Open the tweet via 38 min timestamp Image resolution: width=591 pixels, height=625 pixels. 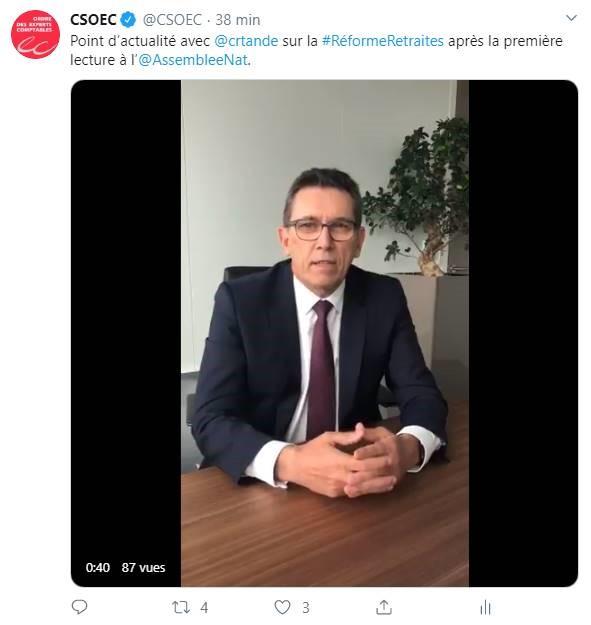pos(238,20)
